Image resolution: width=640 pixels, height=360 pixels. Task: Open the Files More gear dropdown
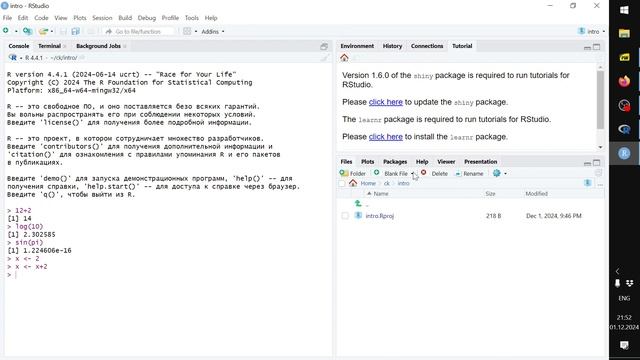(500, 173)
